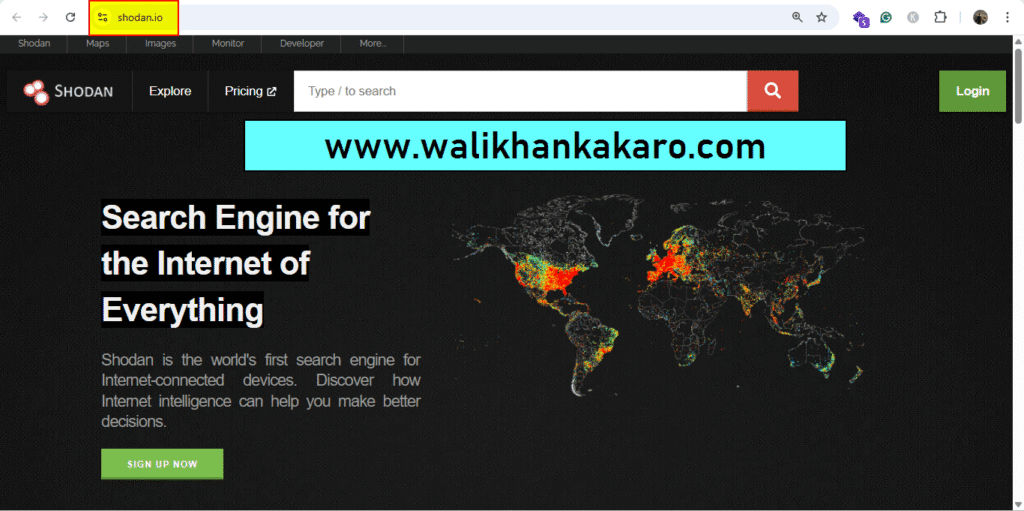Open Images in top navigation strip

[x=160, y=44]
